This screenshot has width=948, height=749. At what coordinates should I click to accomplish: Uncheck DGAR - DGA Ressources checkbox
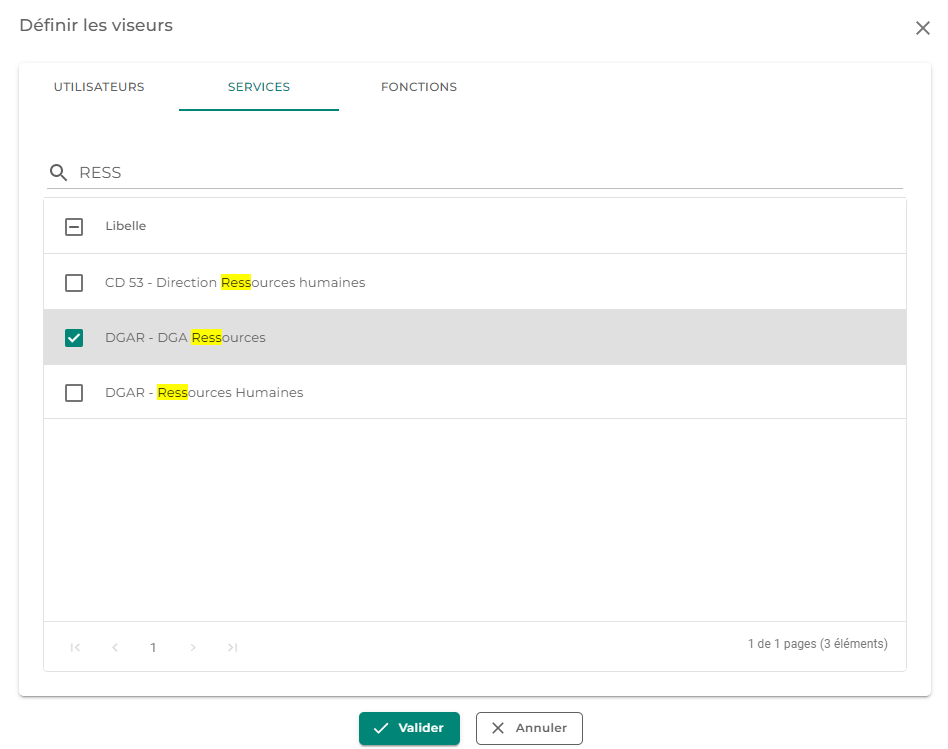[x=74, y=338]
